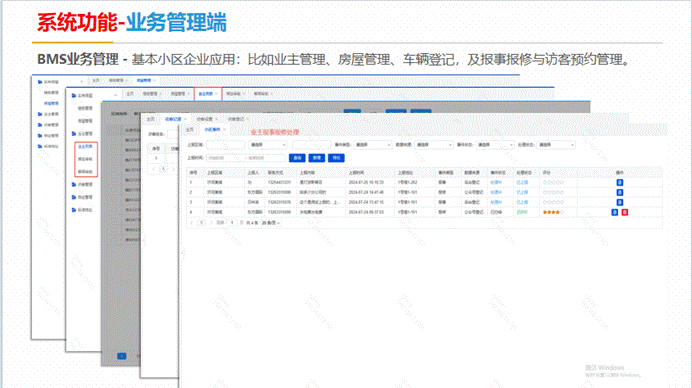Click 业主管理 folder icon in second window sidebar
The width and height of the screenshot is (692, 388).
[x=74, y=133]
